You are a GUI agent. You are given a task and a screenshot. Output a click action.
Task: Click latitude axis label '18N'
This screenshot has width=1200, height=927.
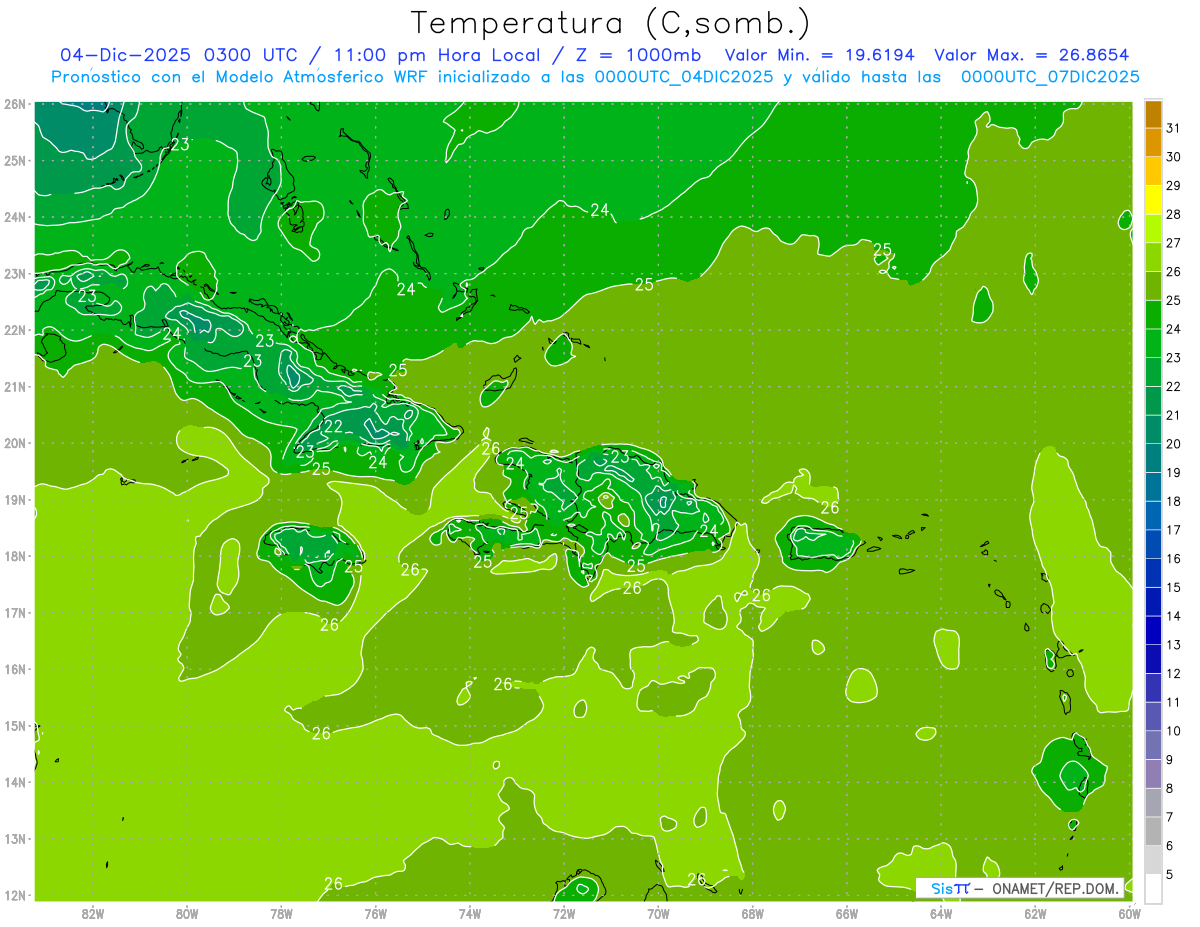(15, 556)
